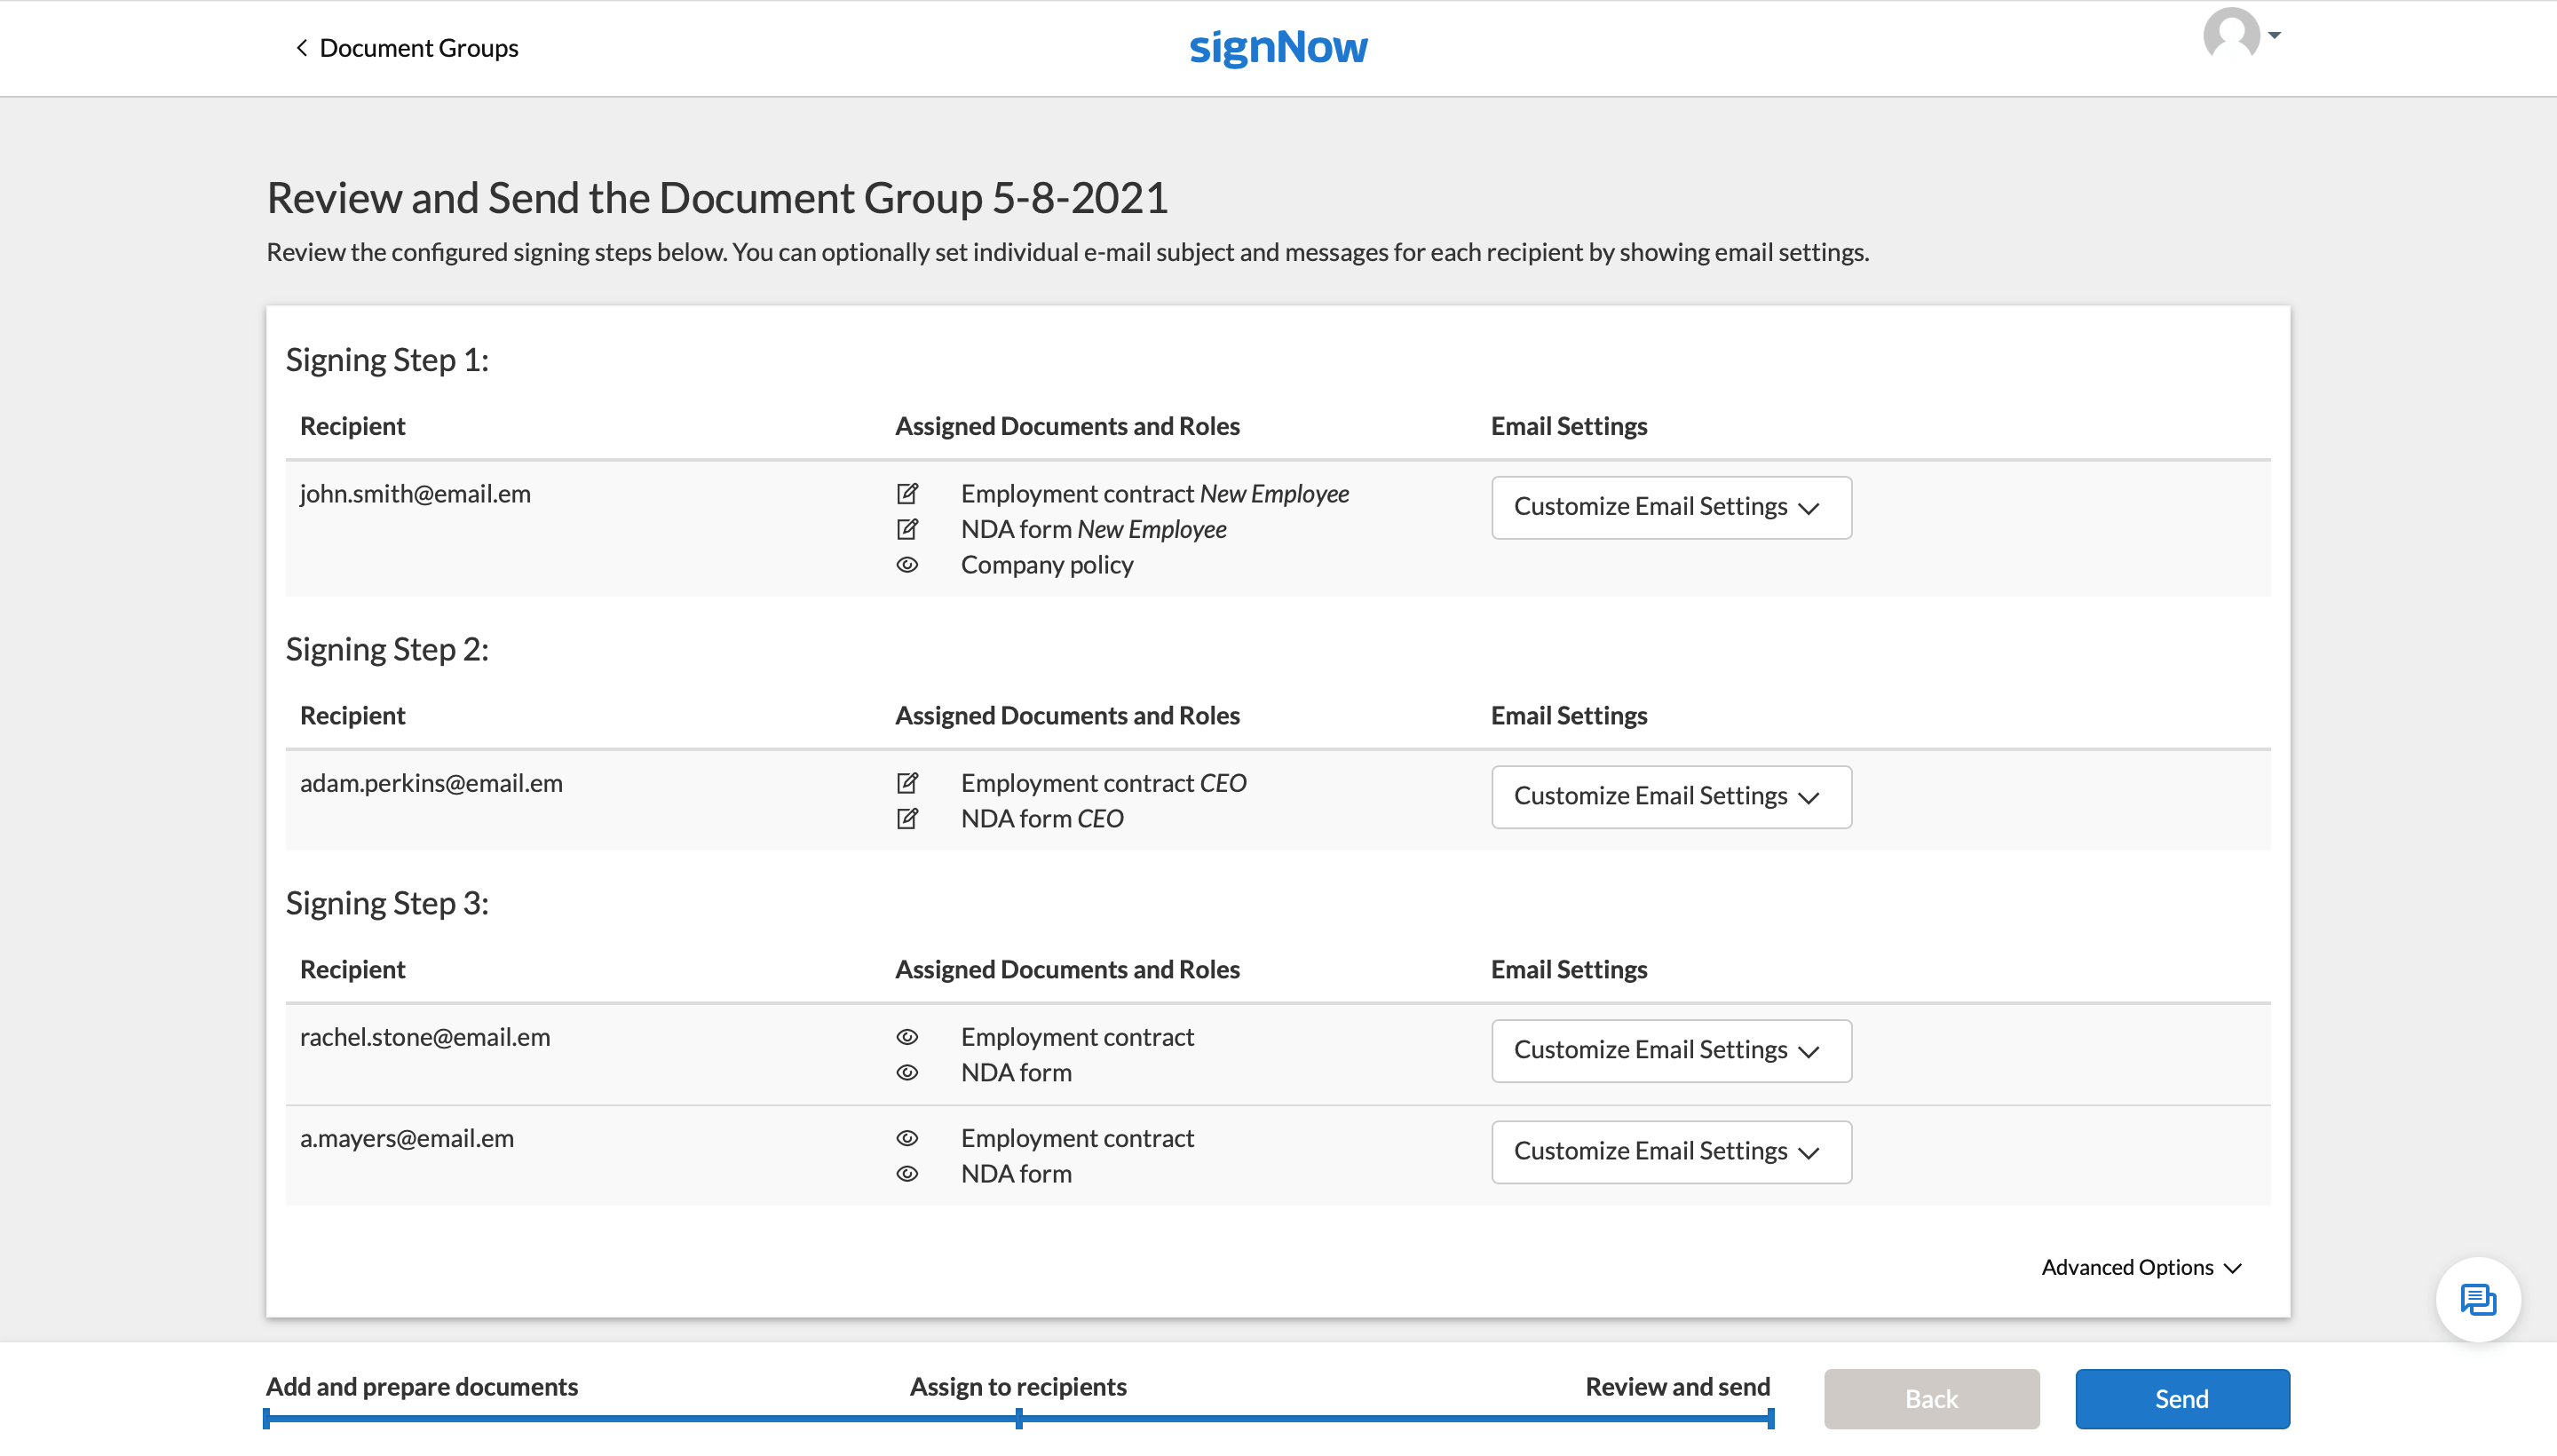Expand Customize Email Settings for a.mayers
Viewport: 2557px width, 1456px height.
point(1670,1151)
